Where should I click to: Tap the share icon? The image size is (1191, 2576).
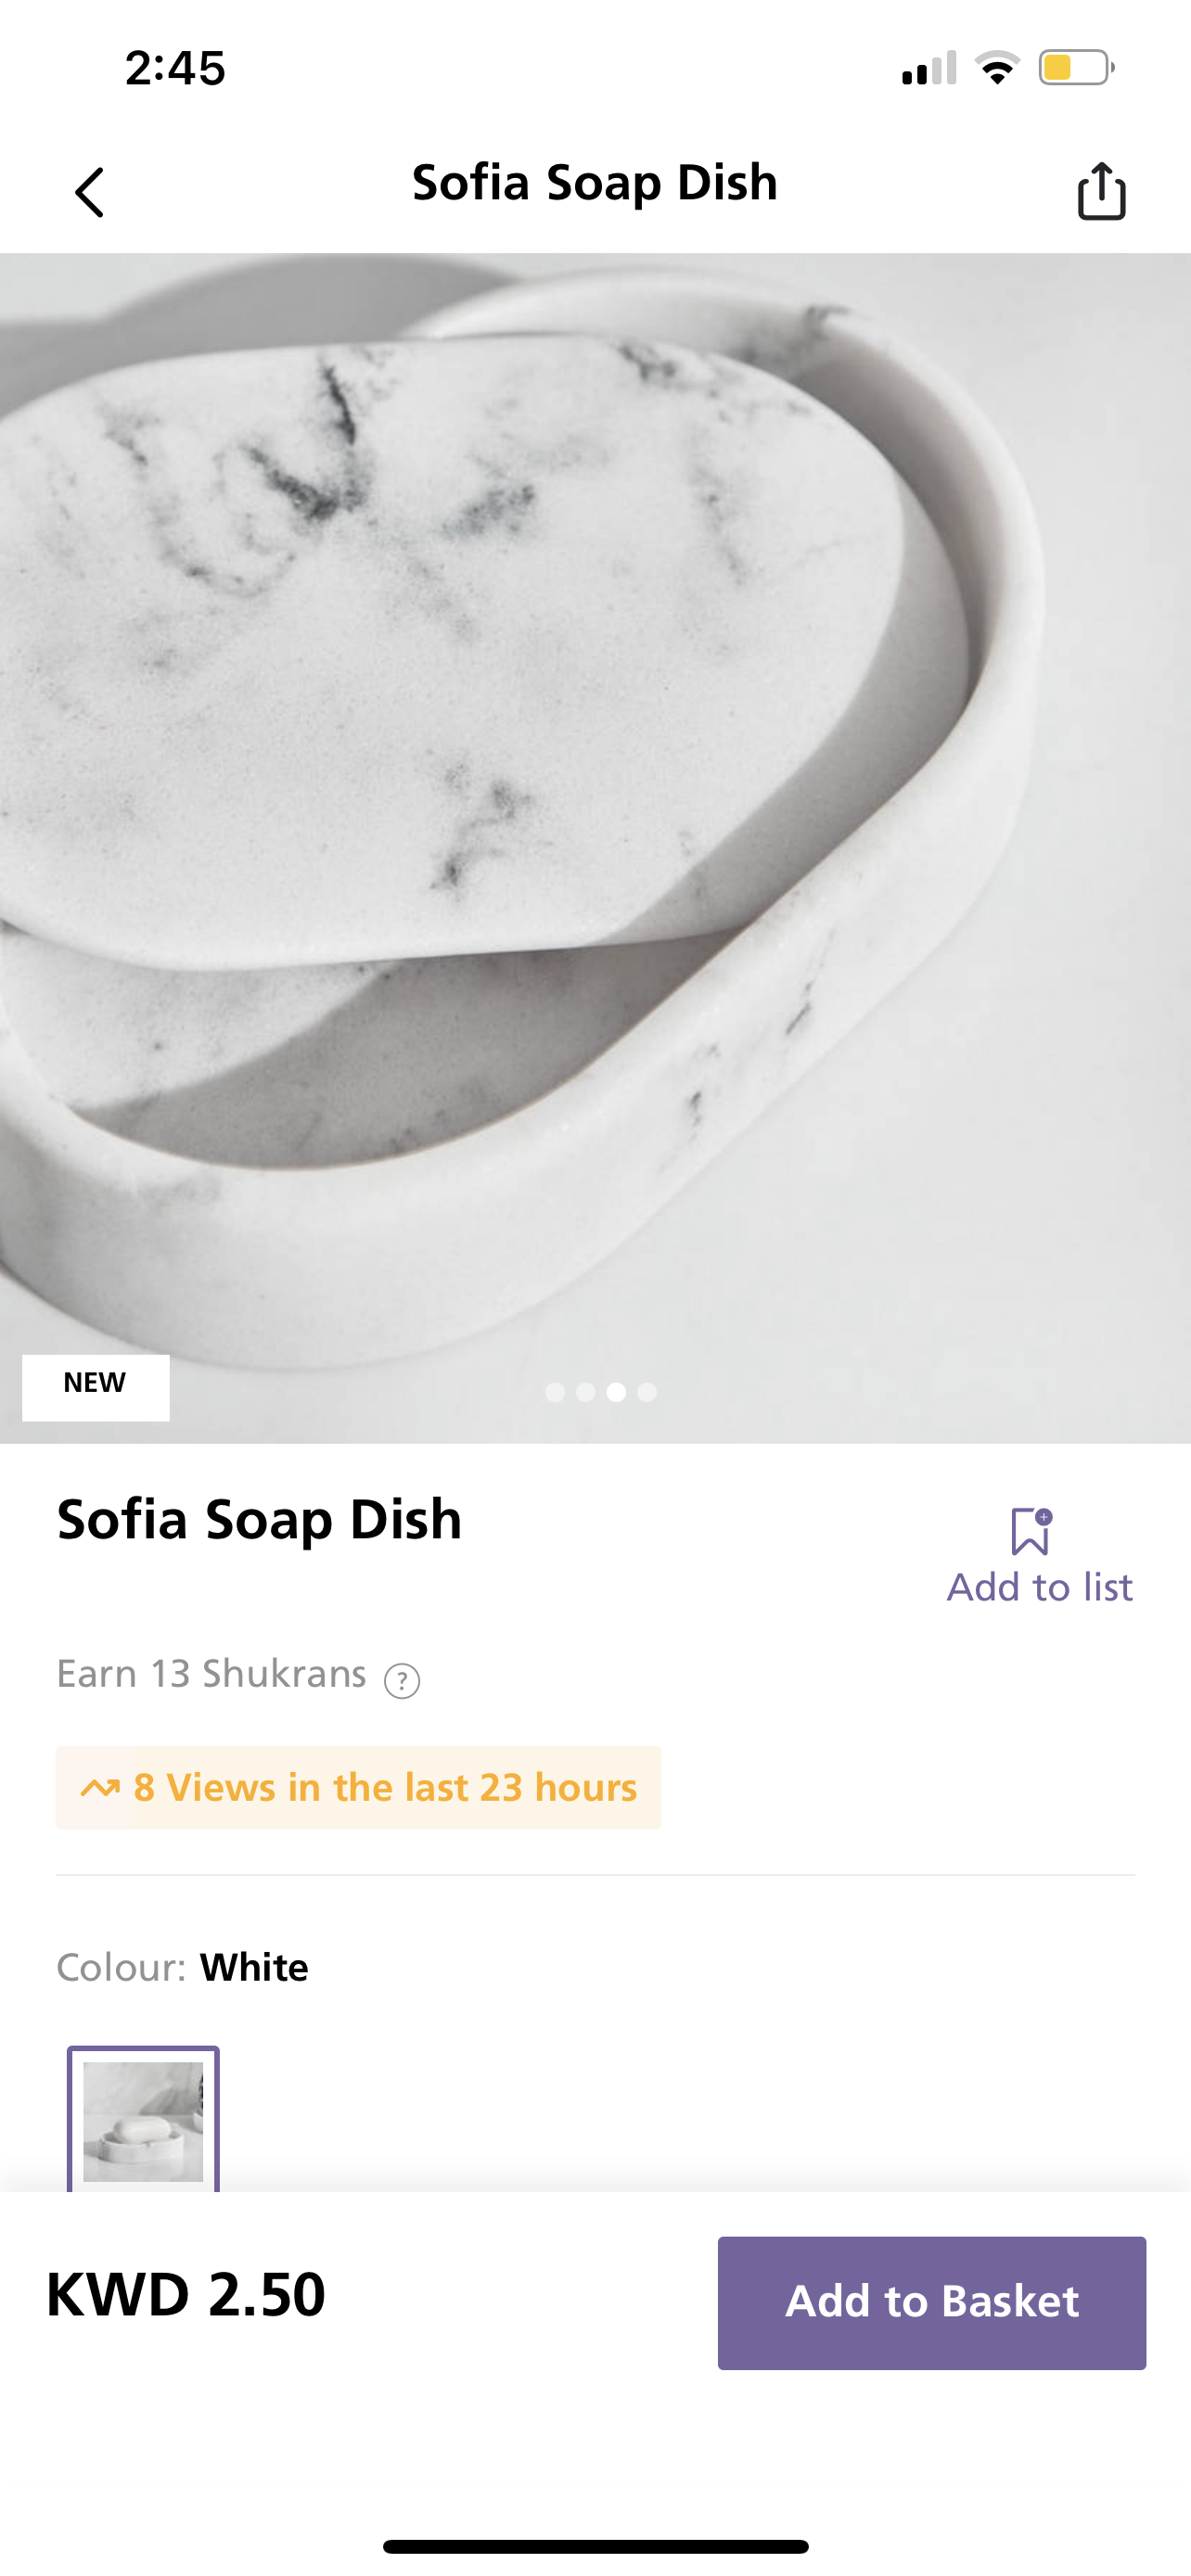pyautogui.click(x=1101, y=191)
